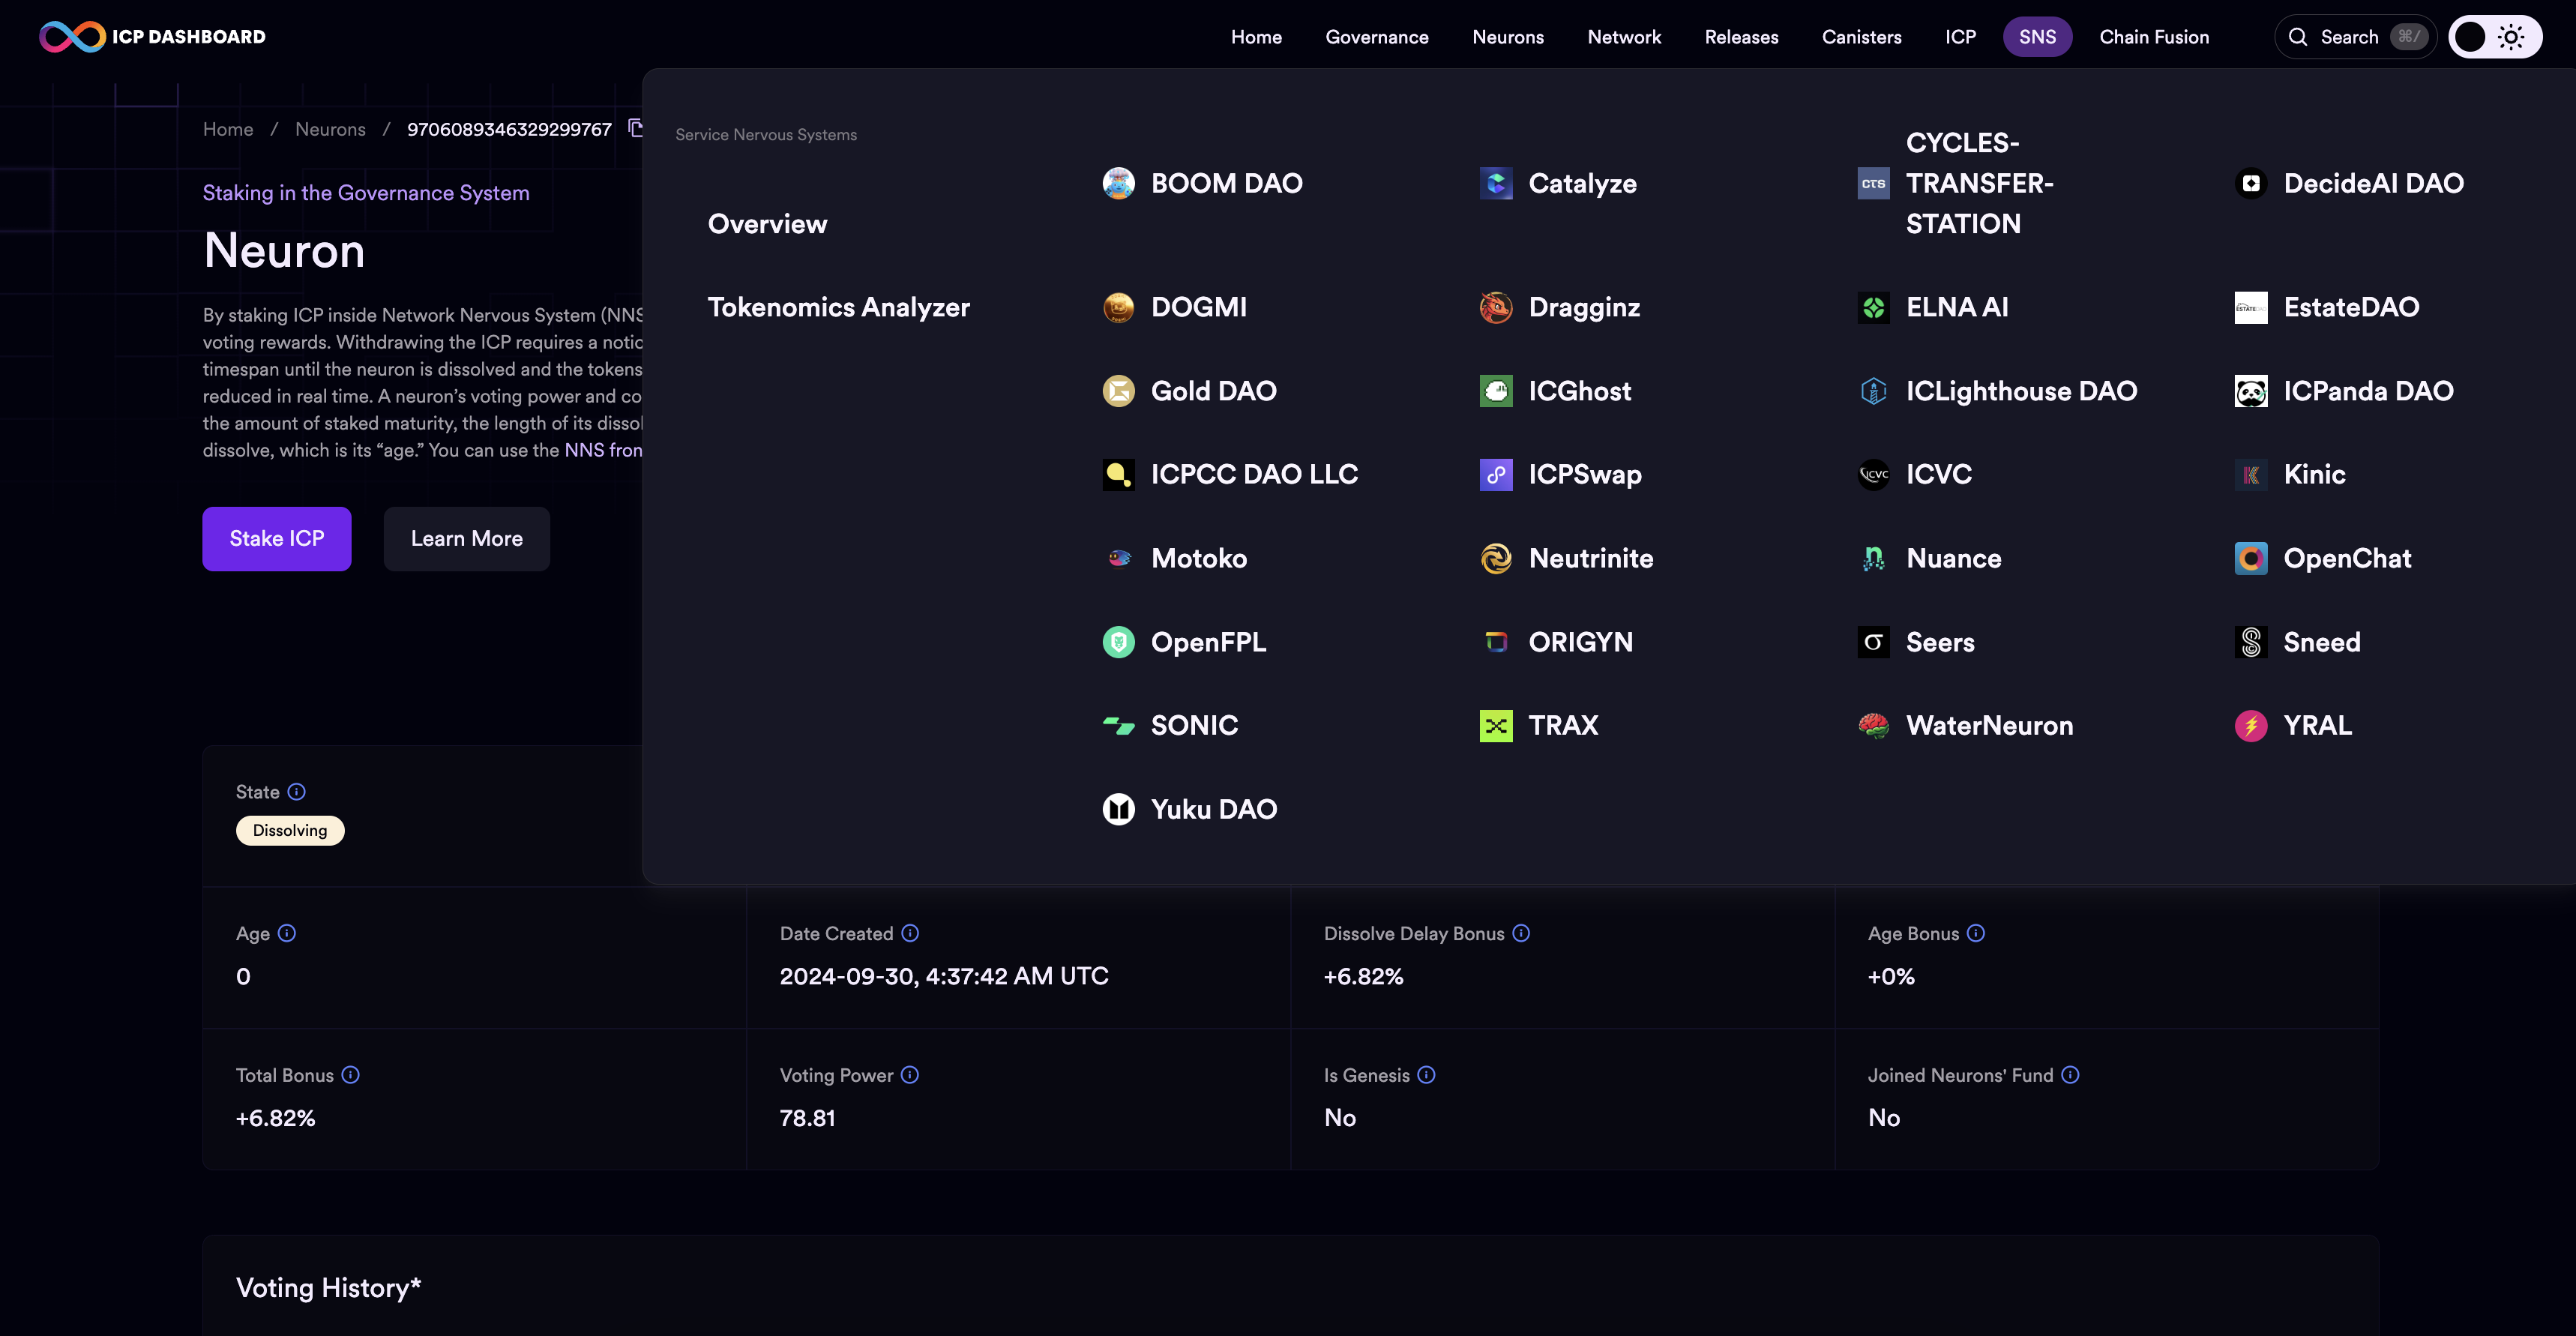Screen dimensions: 2576x1336
Task: Click the ICGhost logo icon
Action: pyautogui.click(x=1496, y=391)
